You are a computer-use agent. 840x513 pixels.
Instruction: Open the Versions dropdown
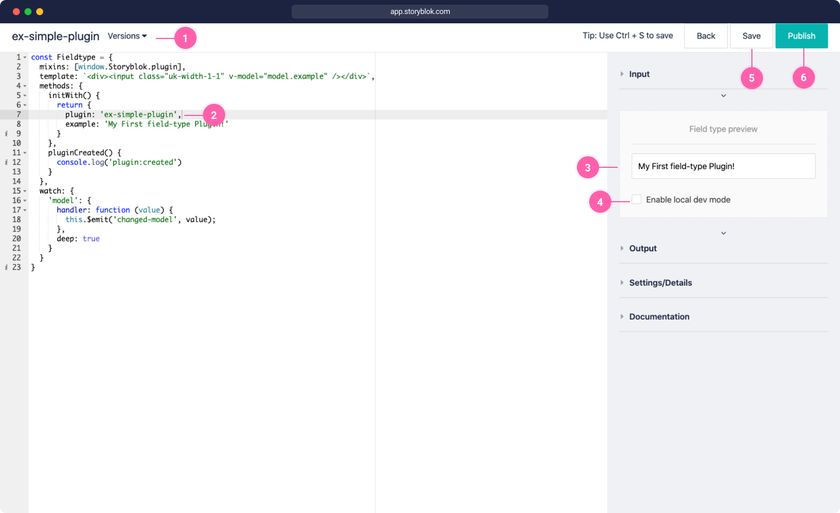pos(127,36)
